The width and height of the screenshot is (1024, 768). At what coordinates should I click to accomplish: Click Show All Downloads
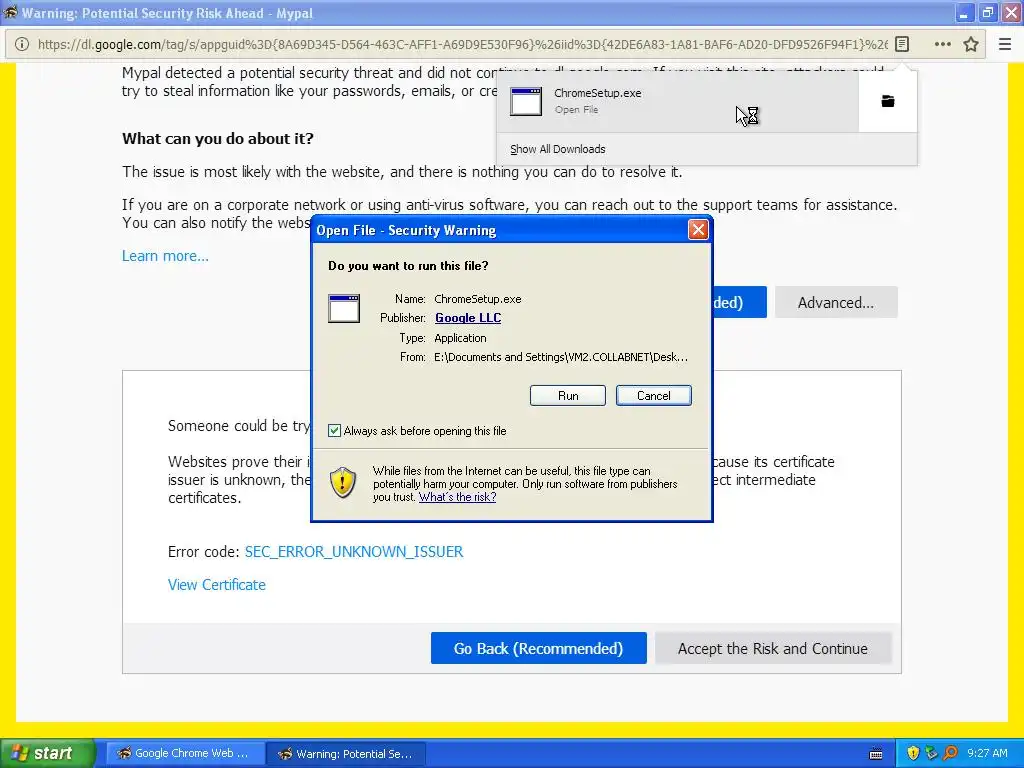coord(558,149)
